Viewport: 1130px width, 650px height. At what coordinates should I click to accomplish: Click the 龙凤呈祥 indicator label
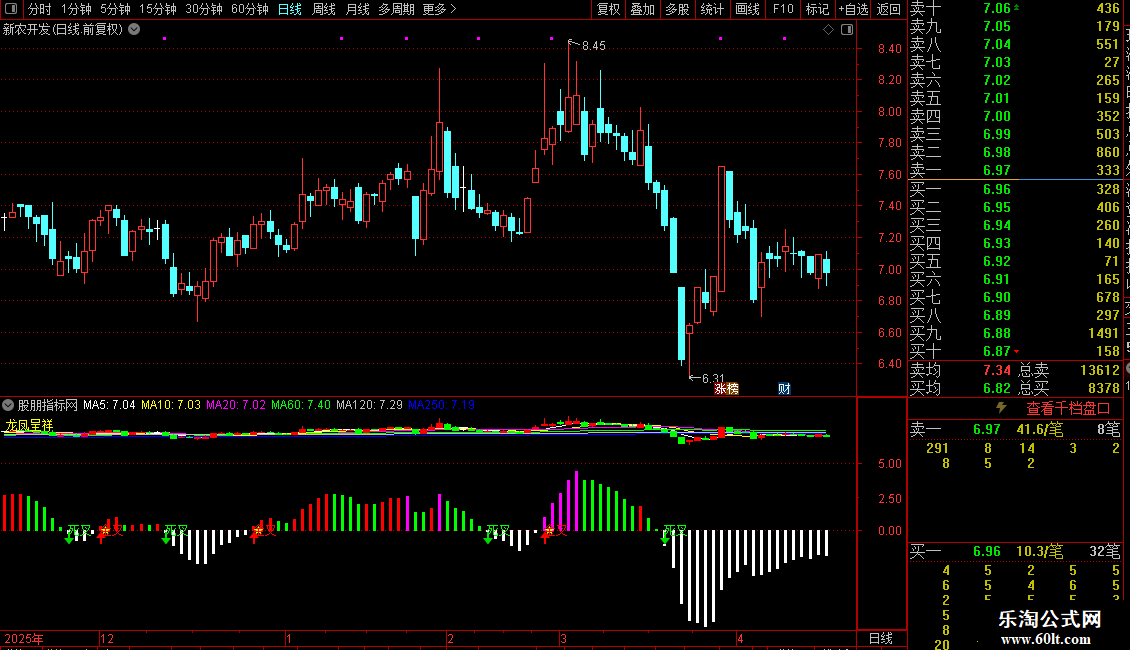(29, 425)
